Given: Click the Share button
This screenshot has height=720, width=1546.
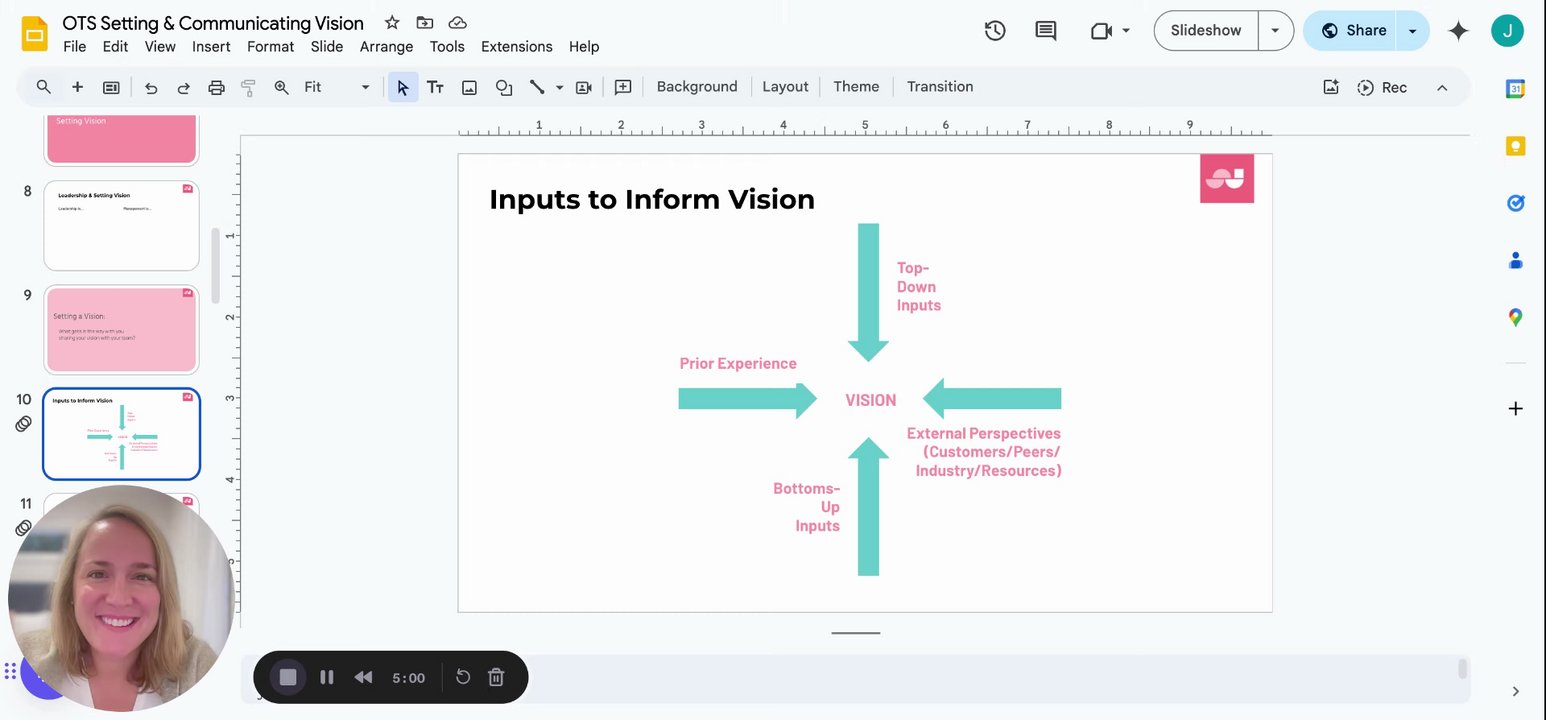Looking at the screenshot, I should click(x=1352, y=31).
